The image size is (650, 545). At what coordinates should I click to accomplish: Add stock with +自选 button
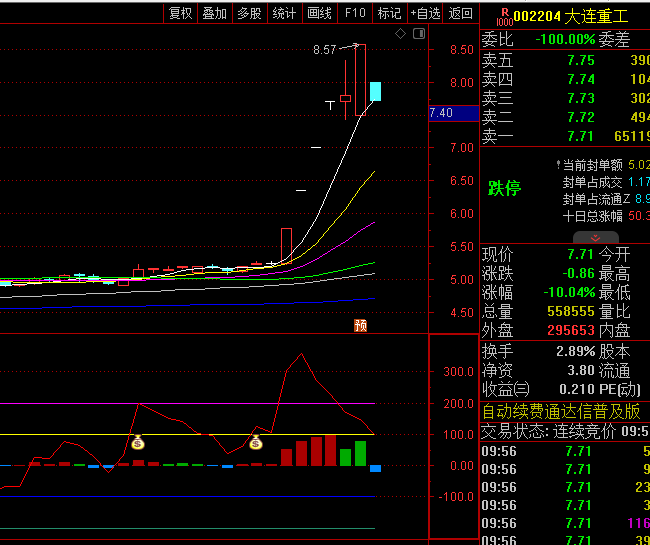[x=425, y=13]
